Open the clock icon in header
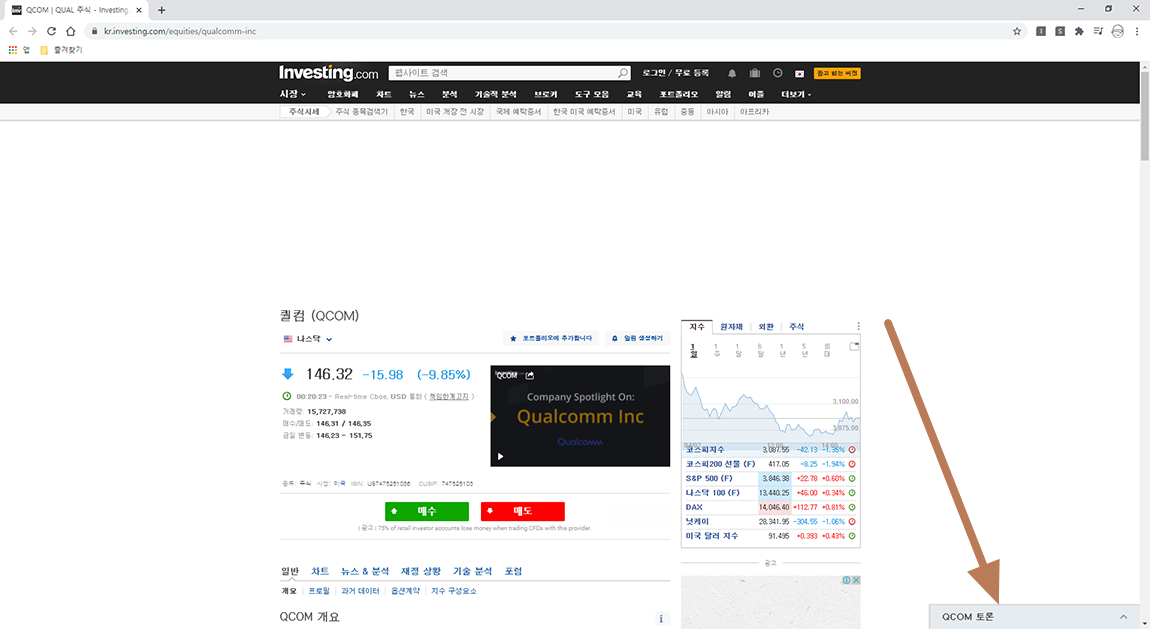This screenshot has height=629, width=1150. [777, 73]
